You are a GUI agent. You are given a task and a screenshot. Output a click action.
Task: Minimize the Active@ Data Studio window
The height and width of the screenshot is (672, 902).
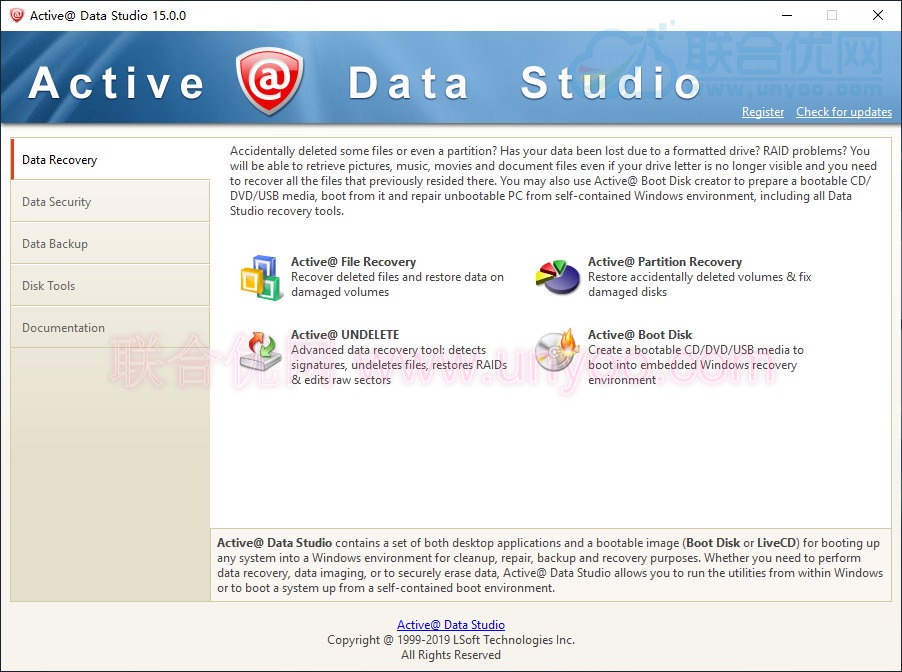point(787,16)
